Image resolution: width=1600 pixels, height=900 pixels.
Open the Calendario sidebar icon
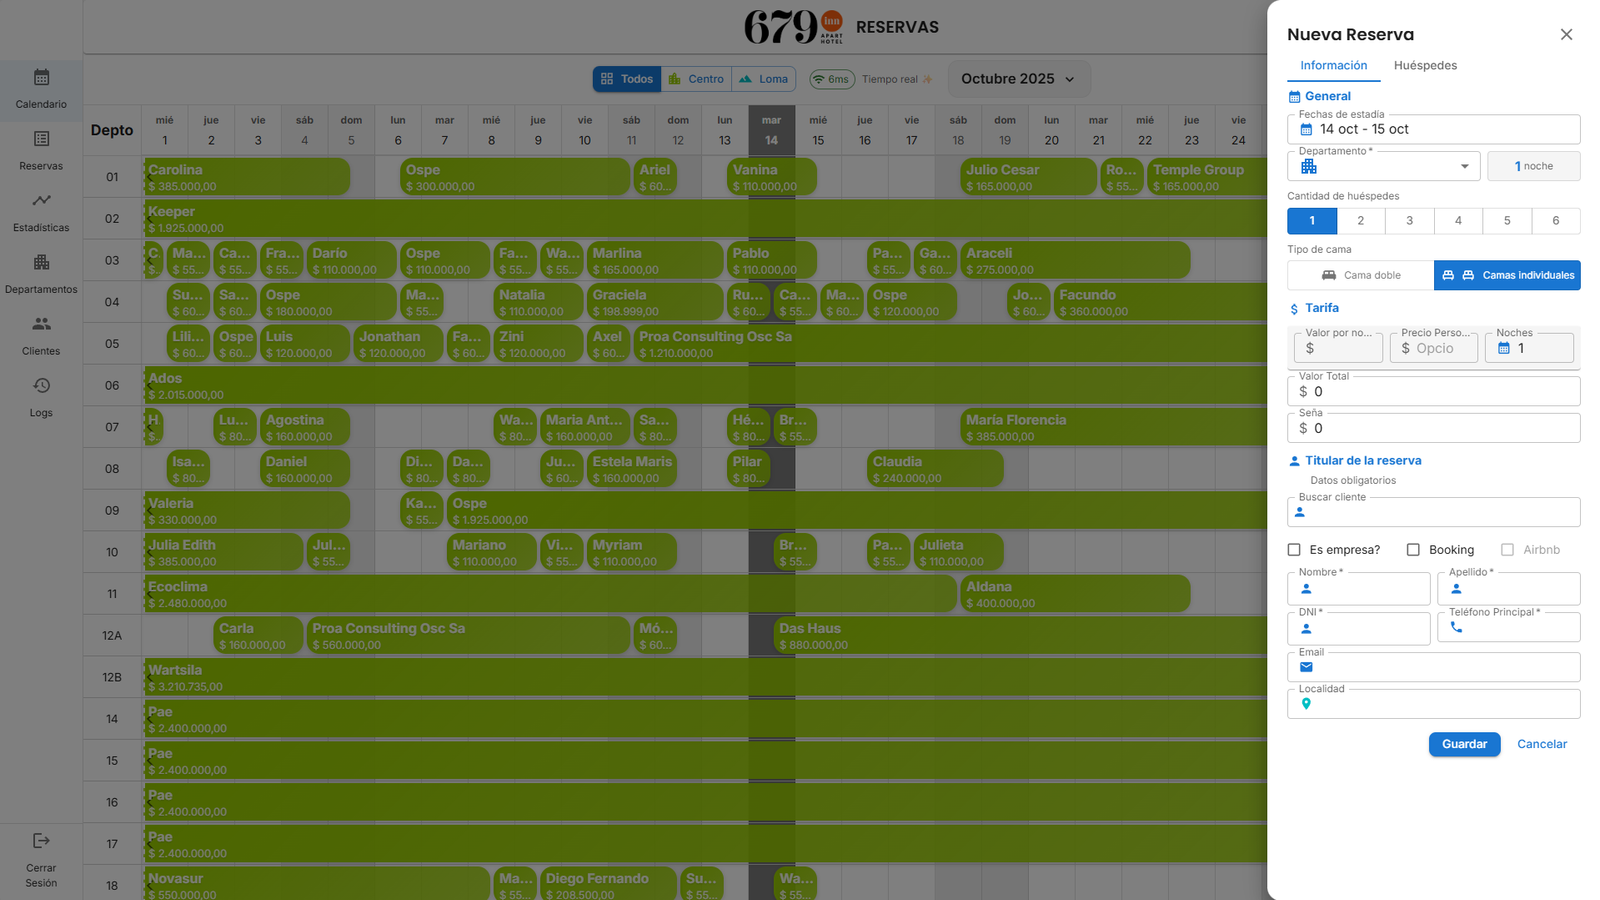[41, 78]
